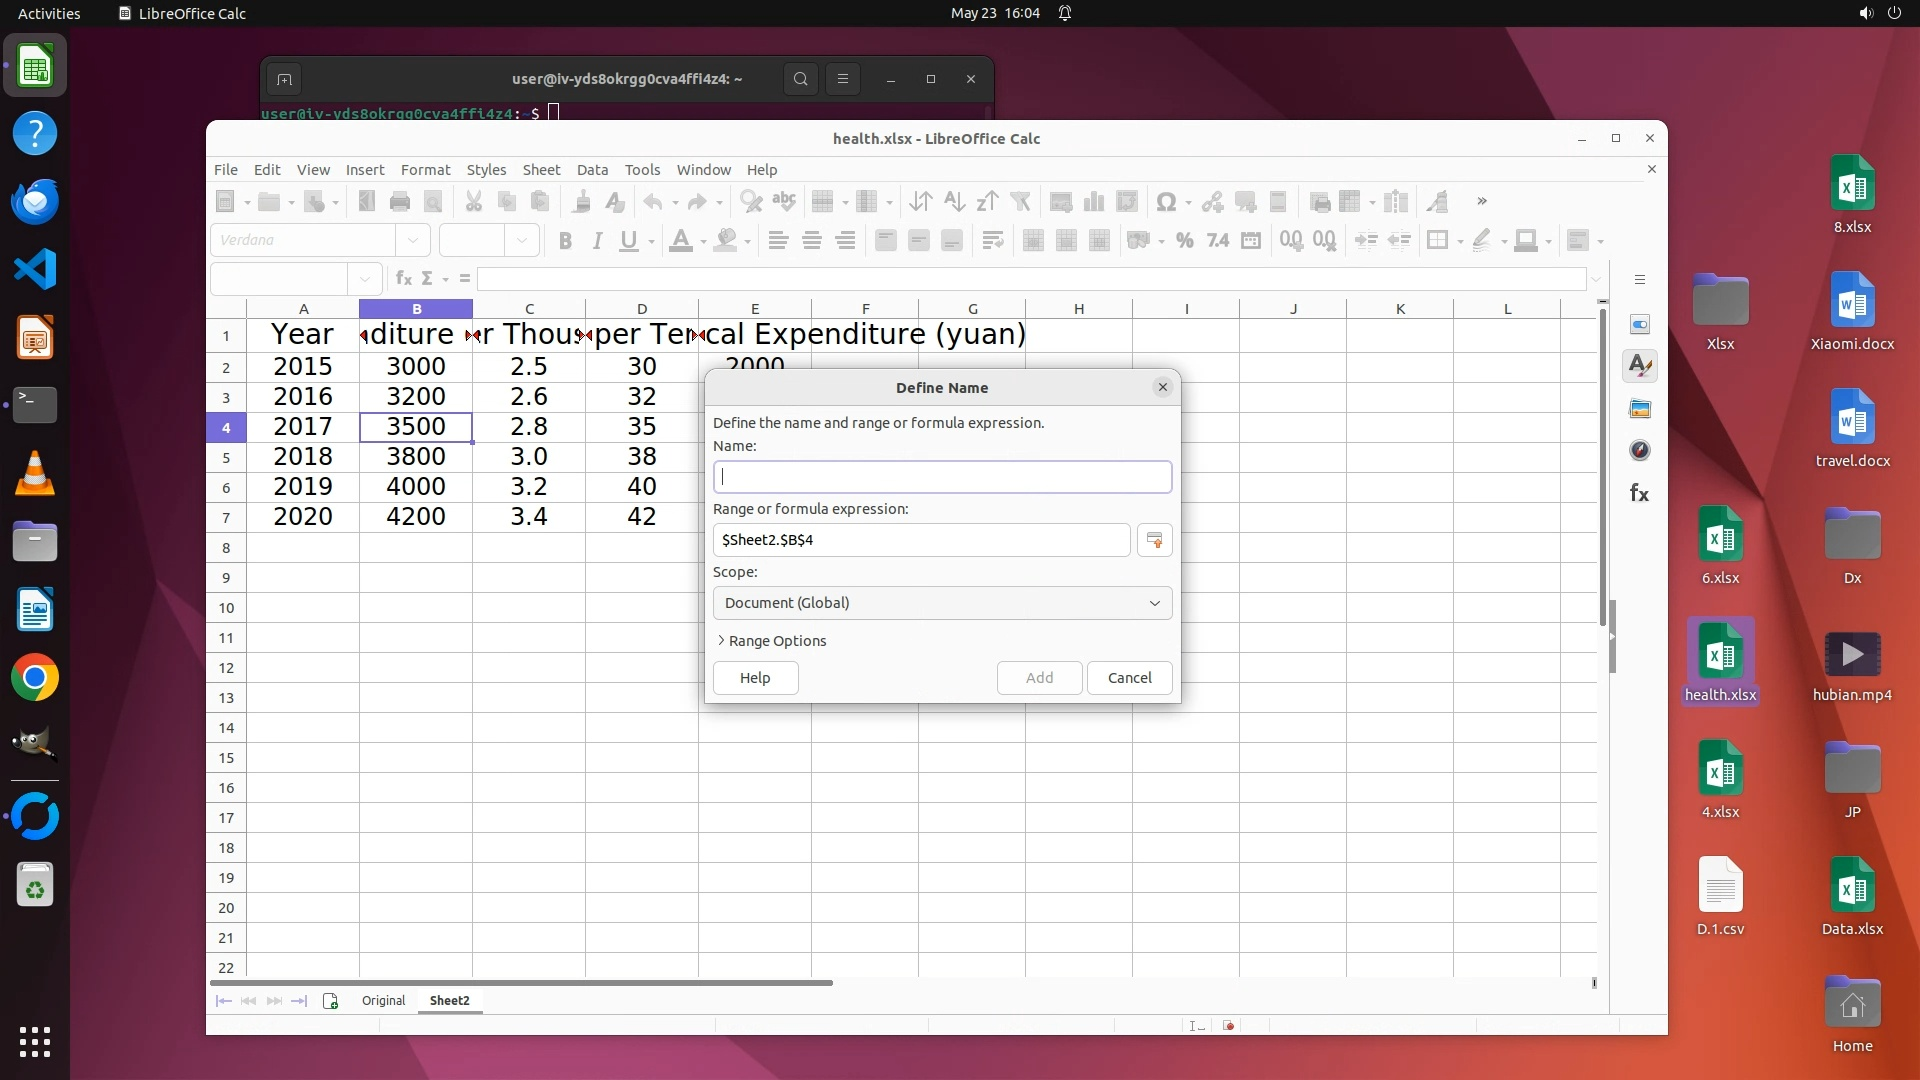This screenshot has height=1080, width=1920.
Task: Click the range shrink button in the dialog
Action: coord(1154,540)
